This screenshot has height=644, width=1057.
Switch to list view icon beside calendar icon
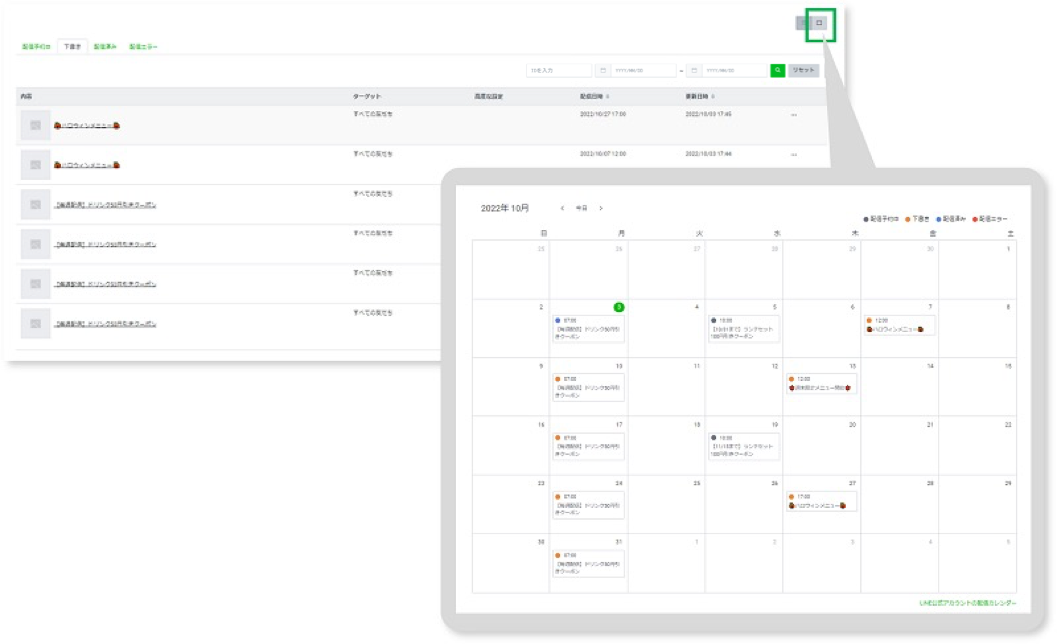[803, 23]
